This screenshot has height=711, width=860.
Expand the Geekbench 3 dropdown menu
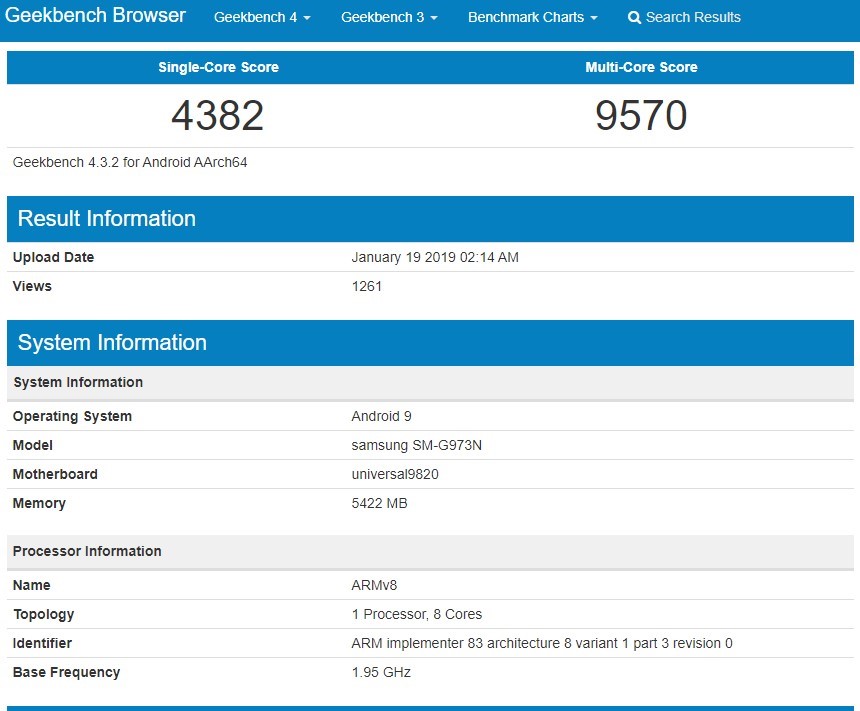coord(389,17)
